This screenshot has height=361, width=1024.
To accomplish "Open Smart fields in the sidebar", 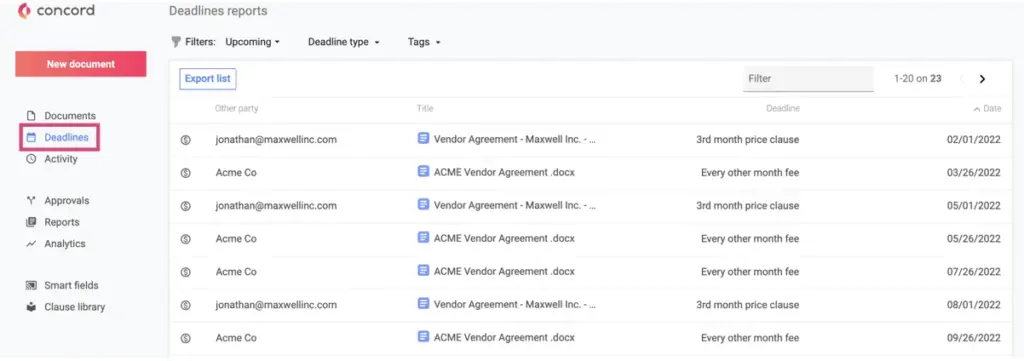I will coord(71,285).
